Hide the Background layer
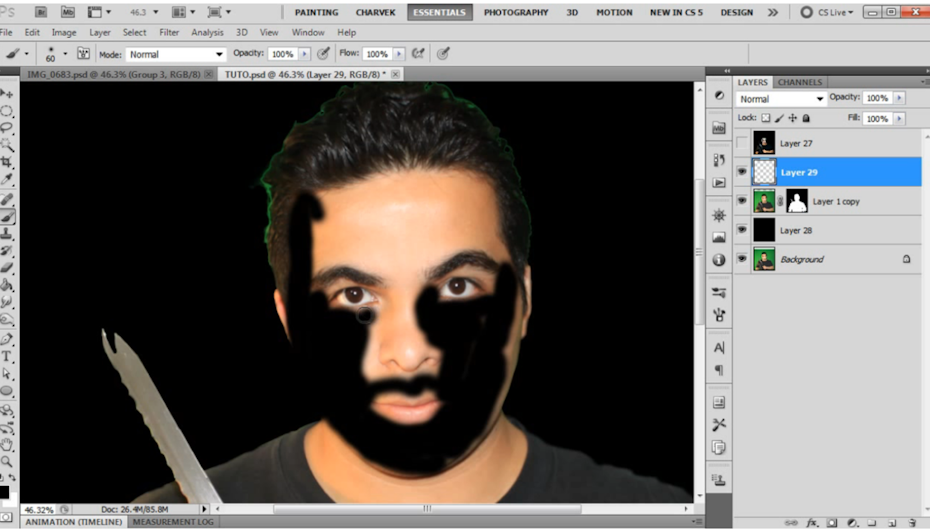Viewport: 930px width, 532px height. click(742, 259)
